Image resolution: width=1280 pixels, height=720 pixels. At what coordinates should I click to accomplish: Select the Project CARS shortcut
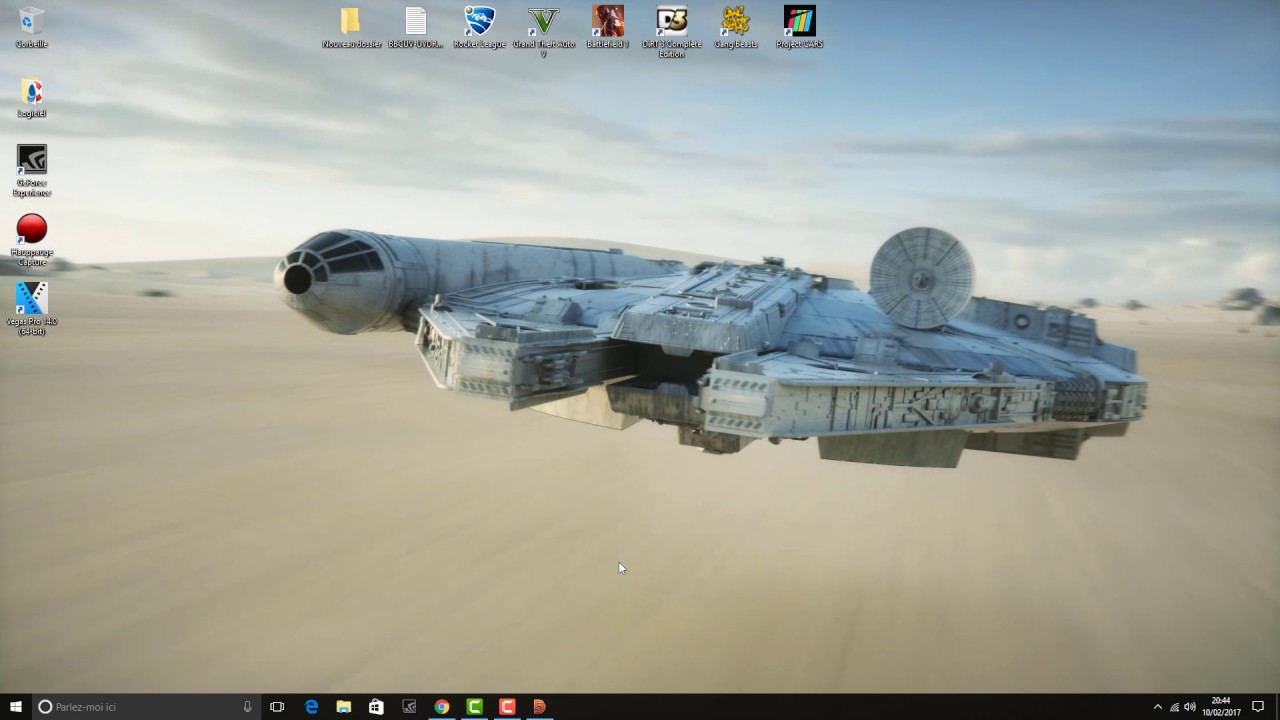[800, 27]
